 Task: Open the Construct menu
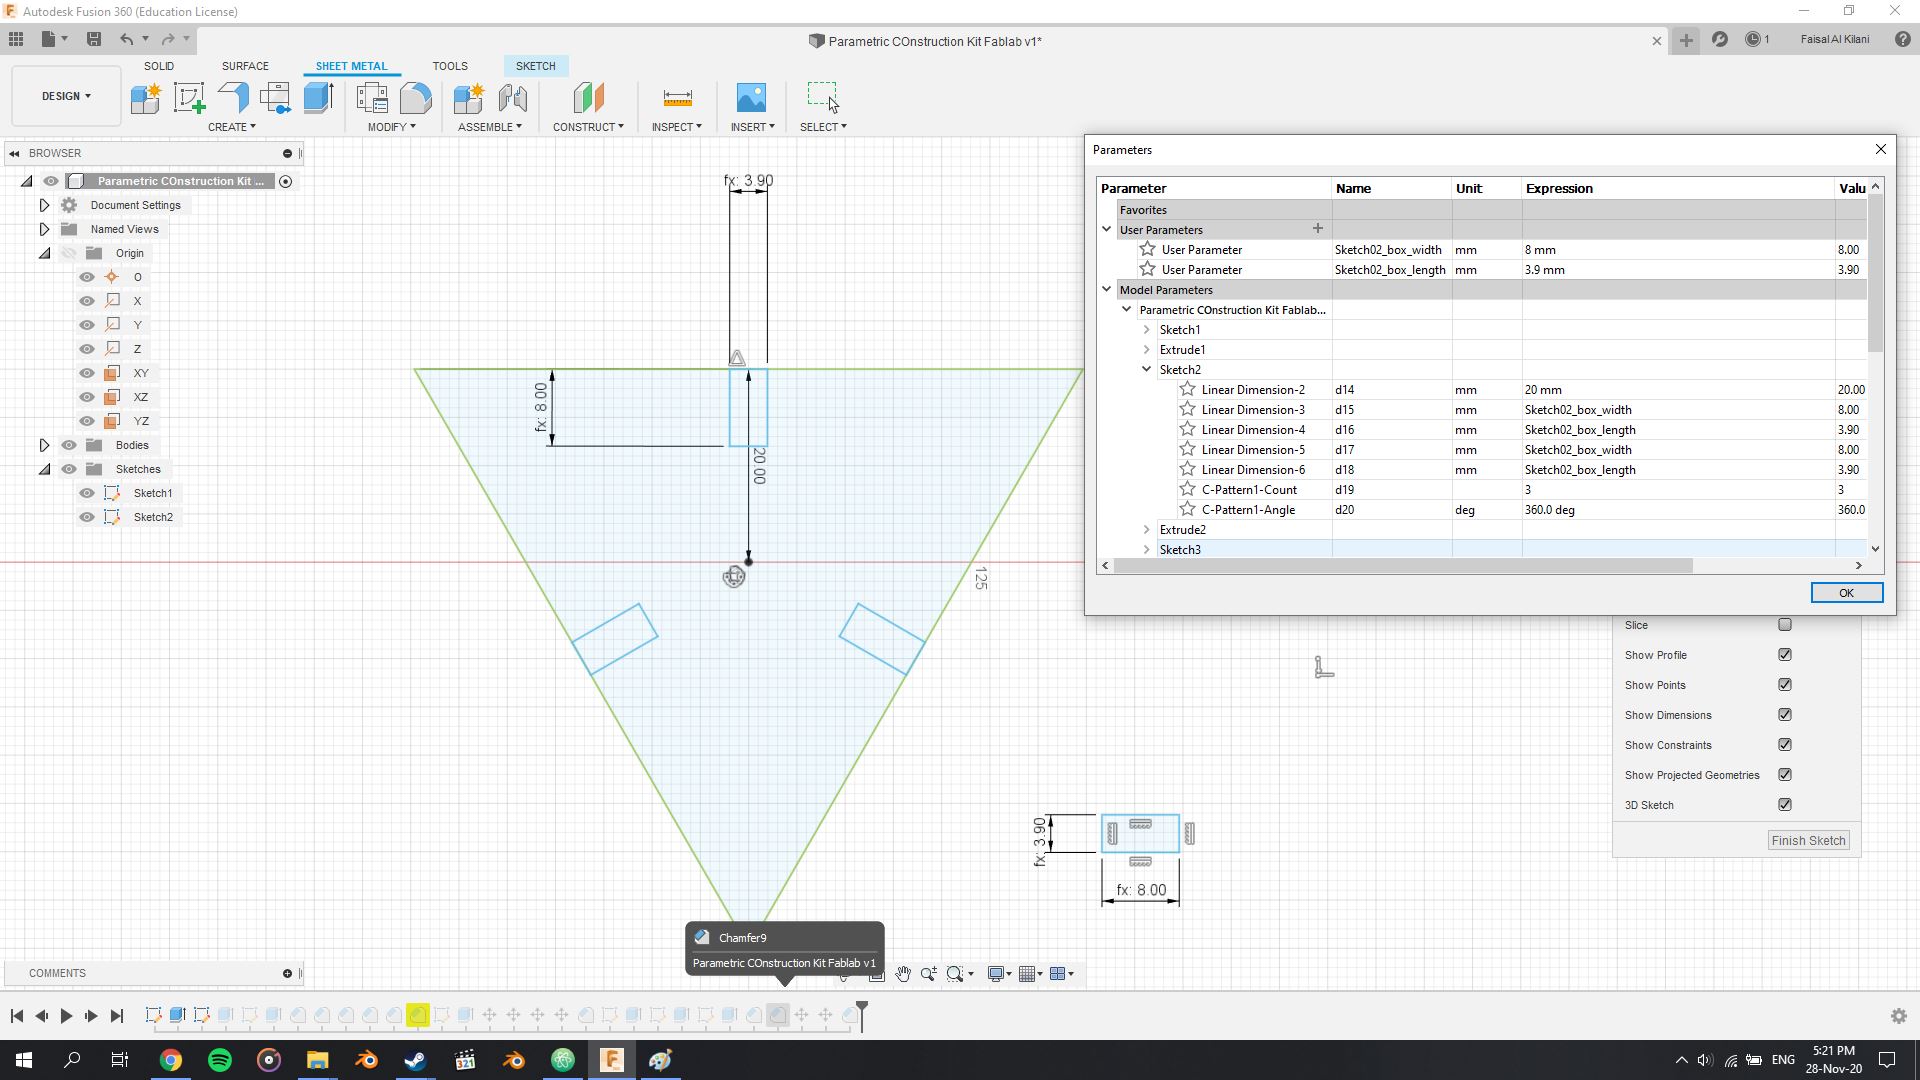(x=587, y=127)
